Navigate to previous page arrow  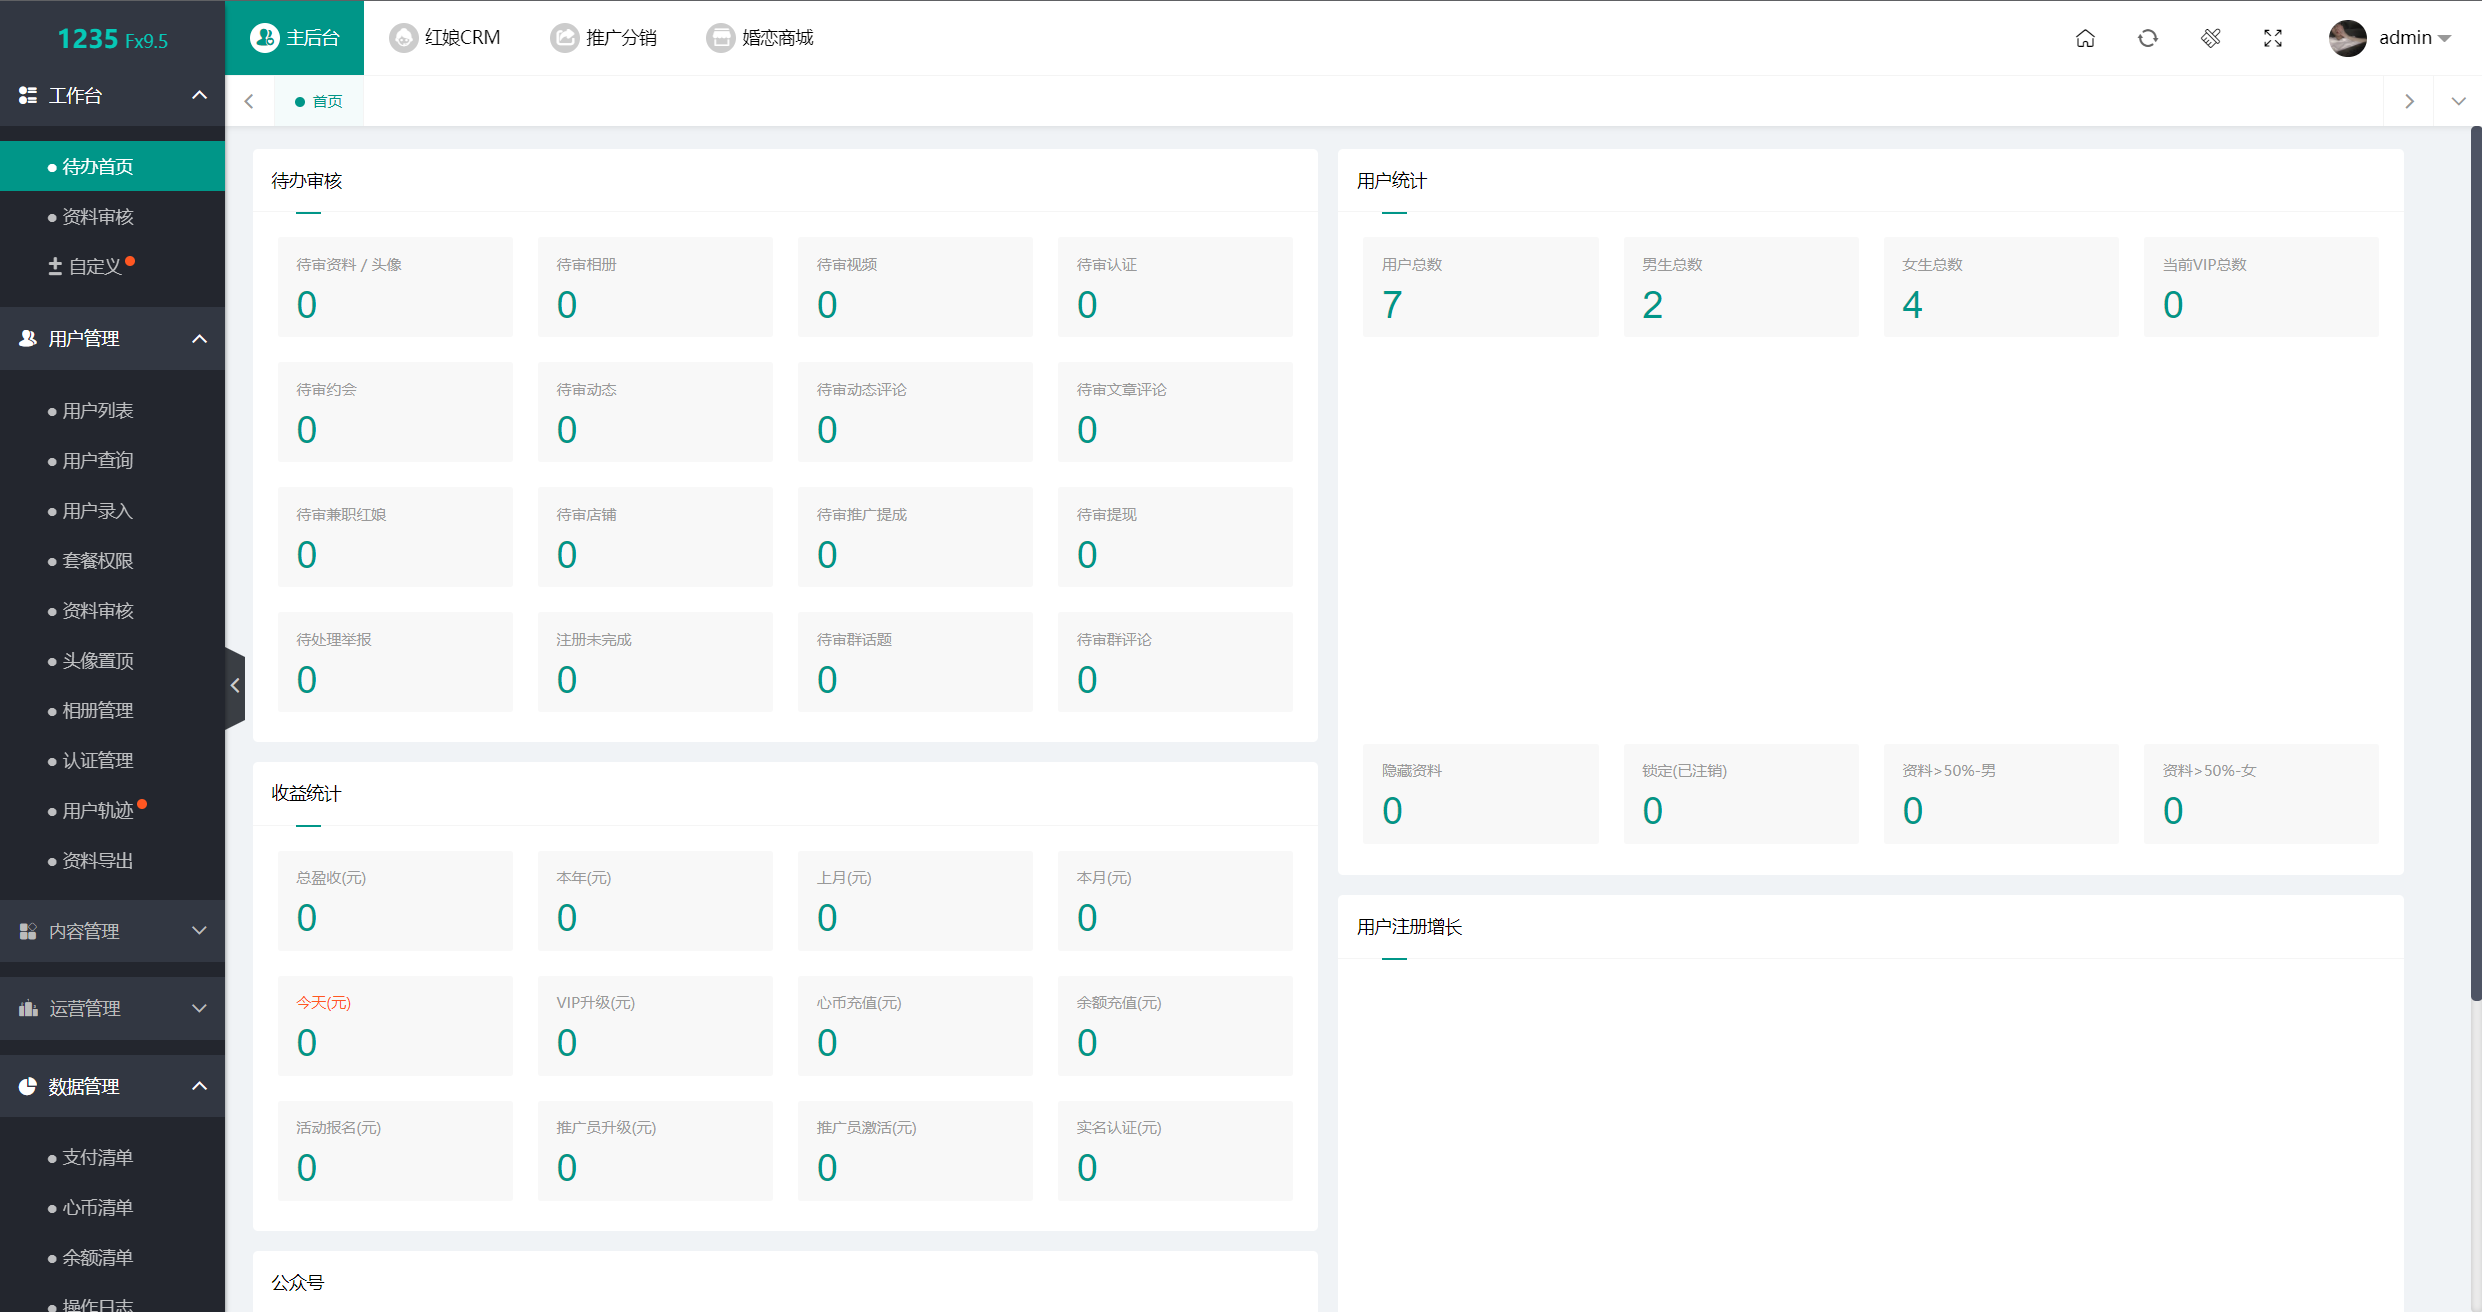(x=248, y=100)
